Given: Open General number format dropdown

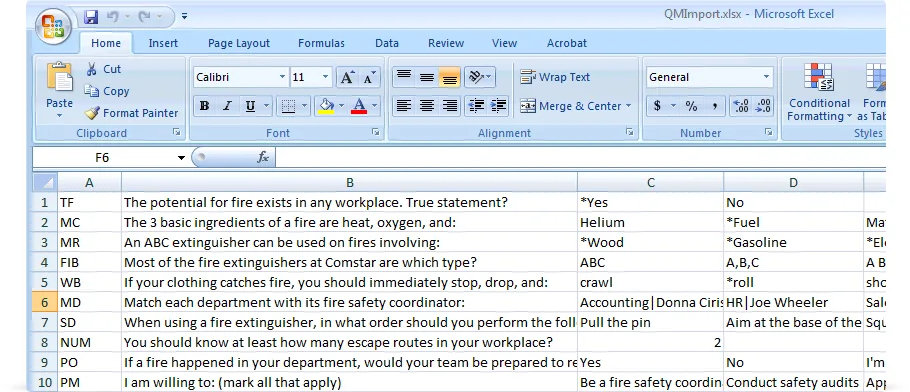Looking at the screenshot, I should tap(766, 77).
